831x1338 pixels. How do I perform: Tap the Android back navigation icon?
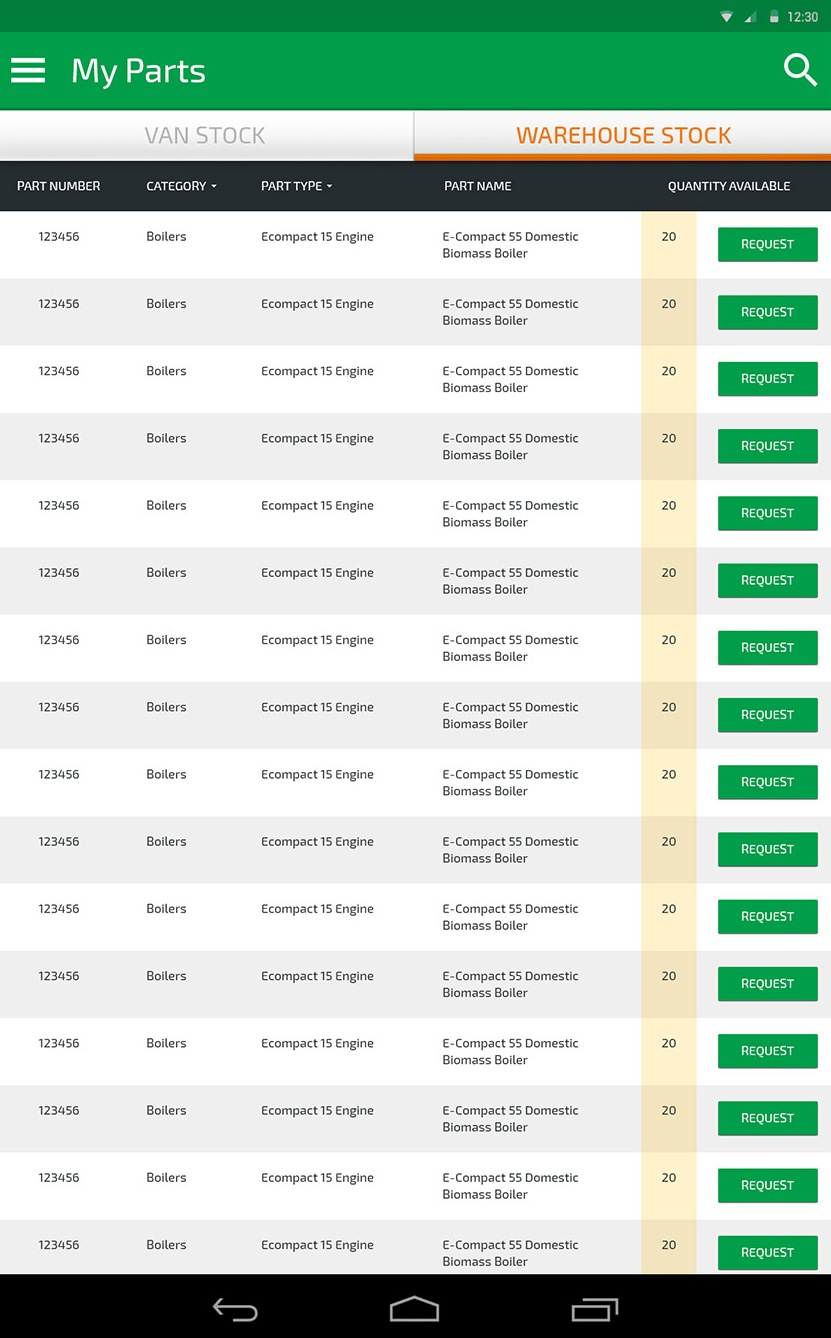pyautogui.click(x=235, y=1309)
